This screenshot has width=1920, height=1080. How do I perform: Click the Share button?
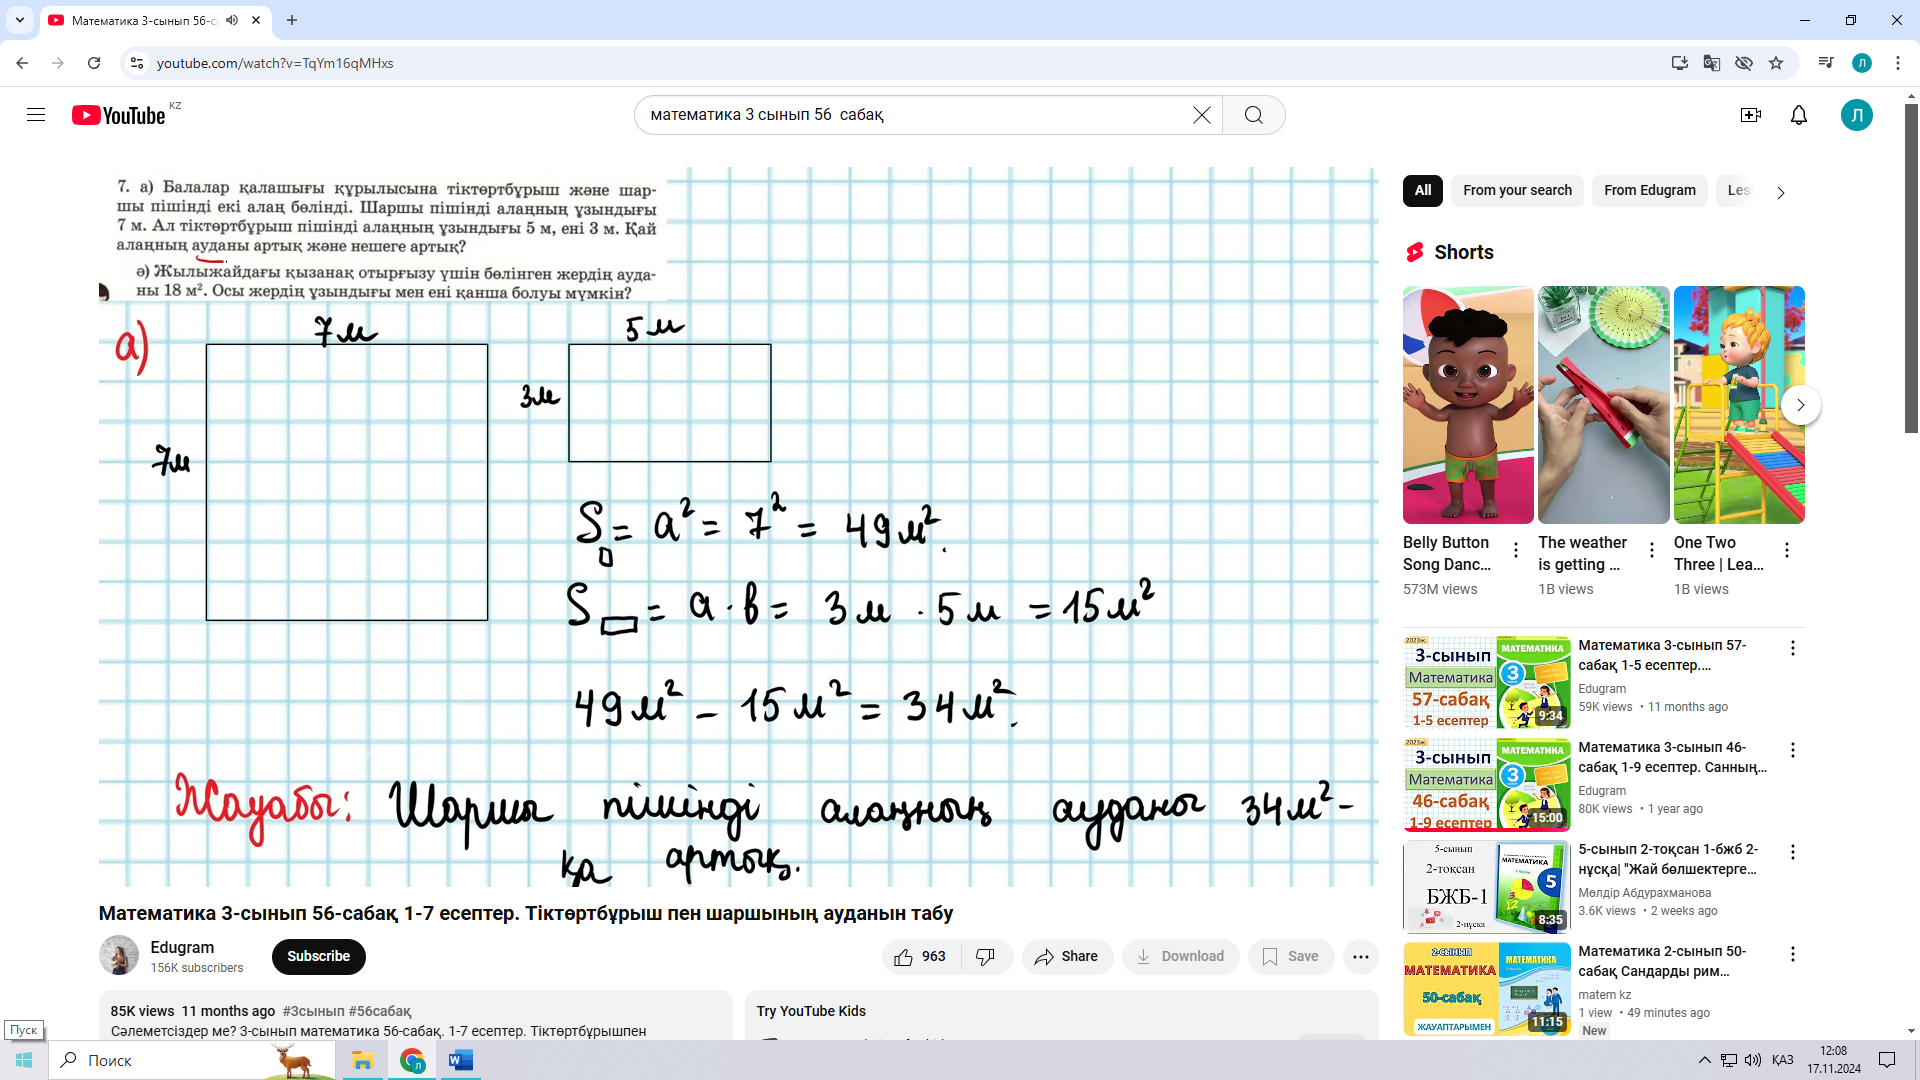coord(1066,957)
